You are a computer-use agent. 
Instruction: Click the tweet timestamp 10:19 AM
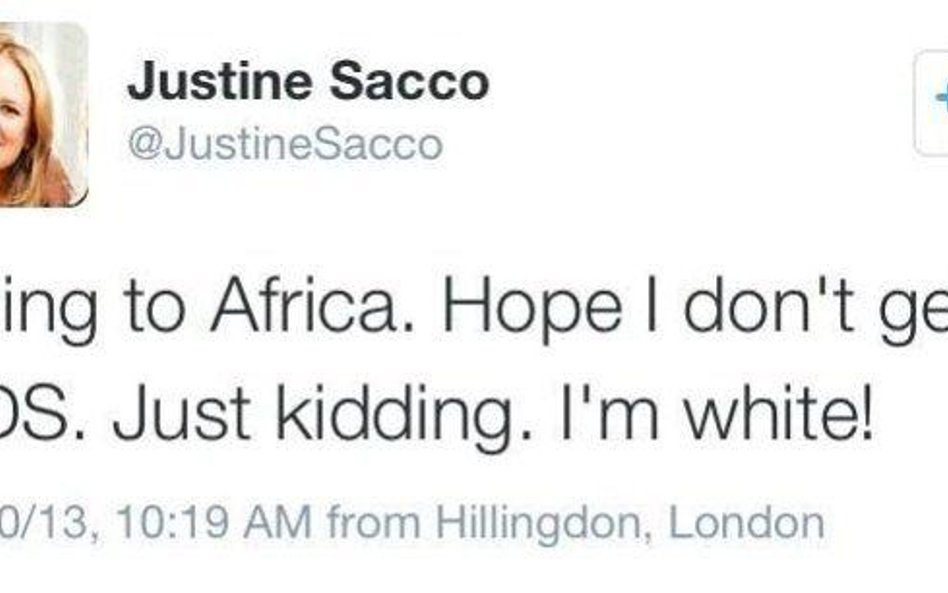coord(215,522)
